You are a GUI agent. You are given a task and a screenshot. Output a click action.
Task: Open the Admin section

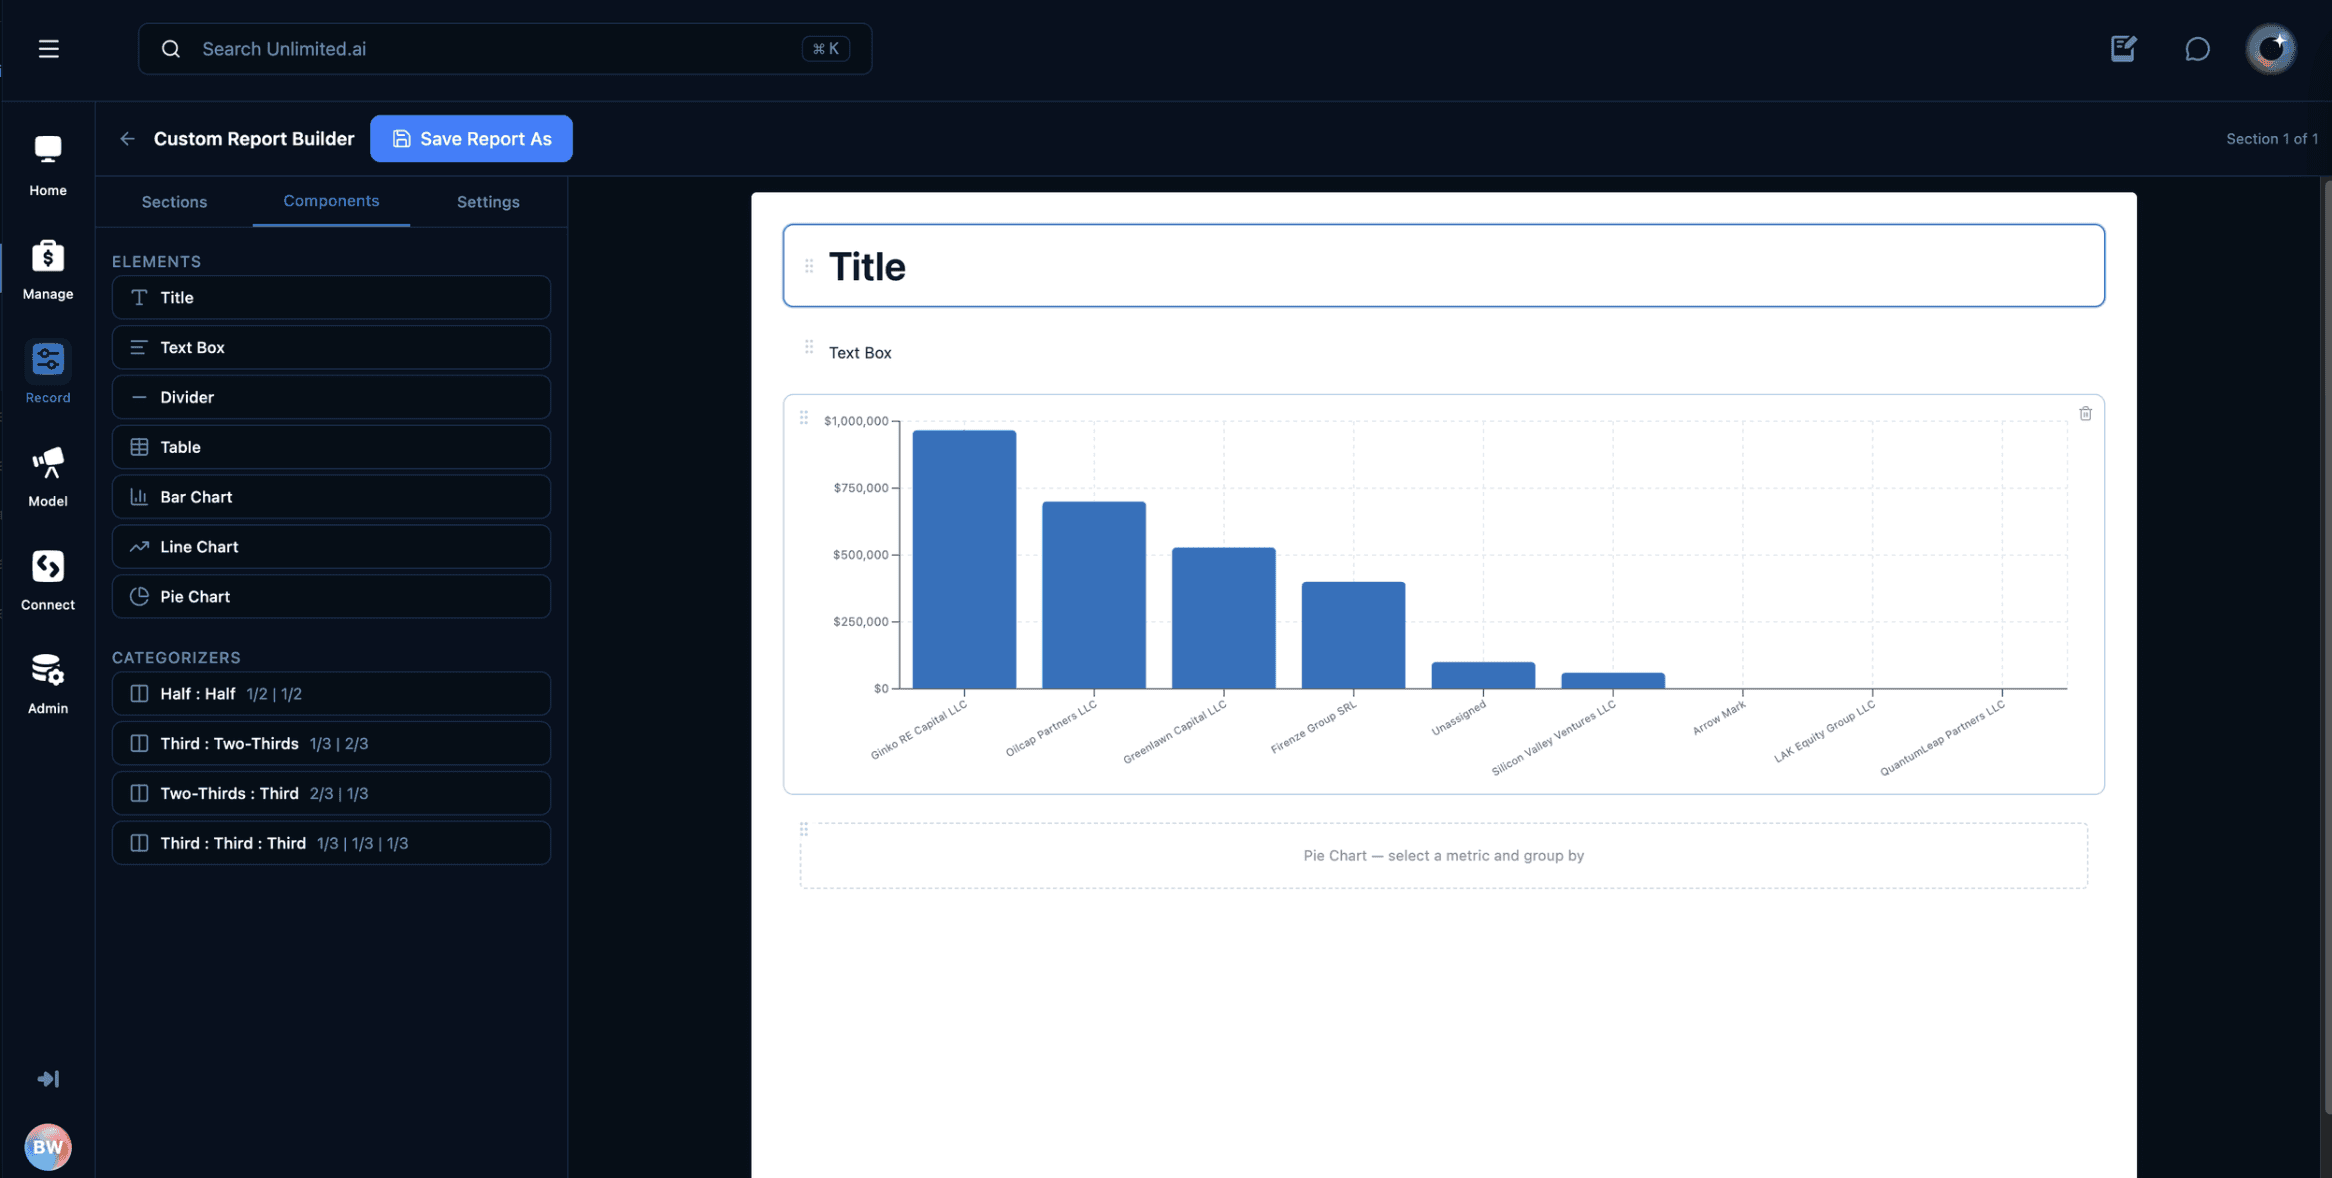coord(48,684)
